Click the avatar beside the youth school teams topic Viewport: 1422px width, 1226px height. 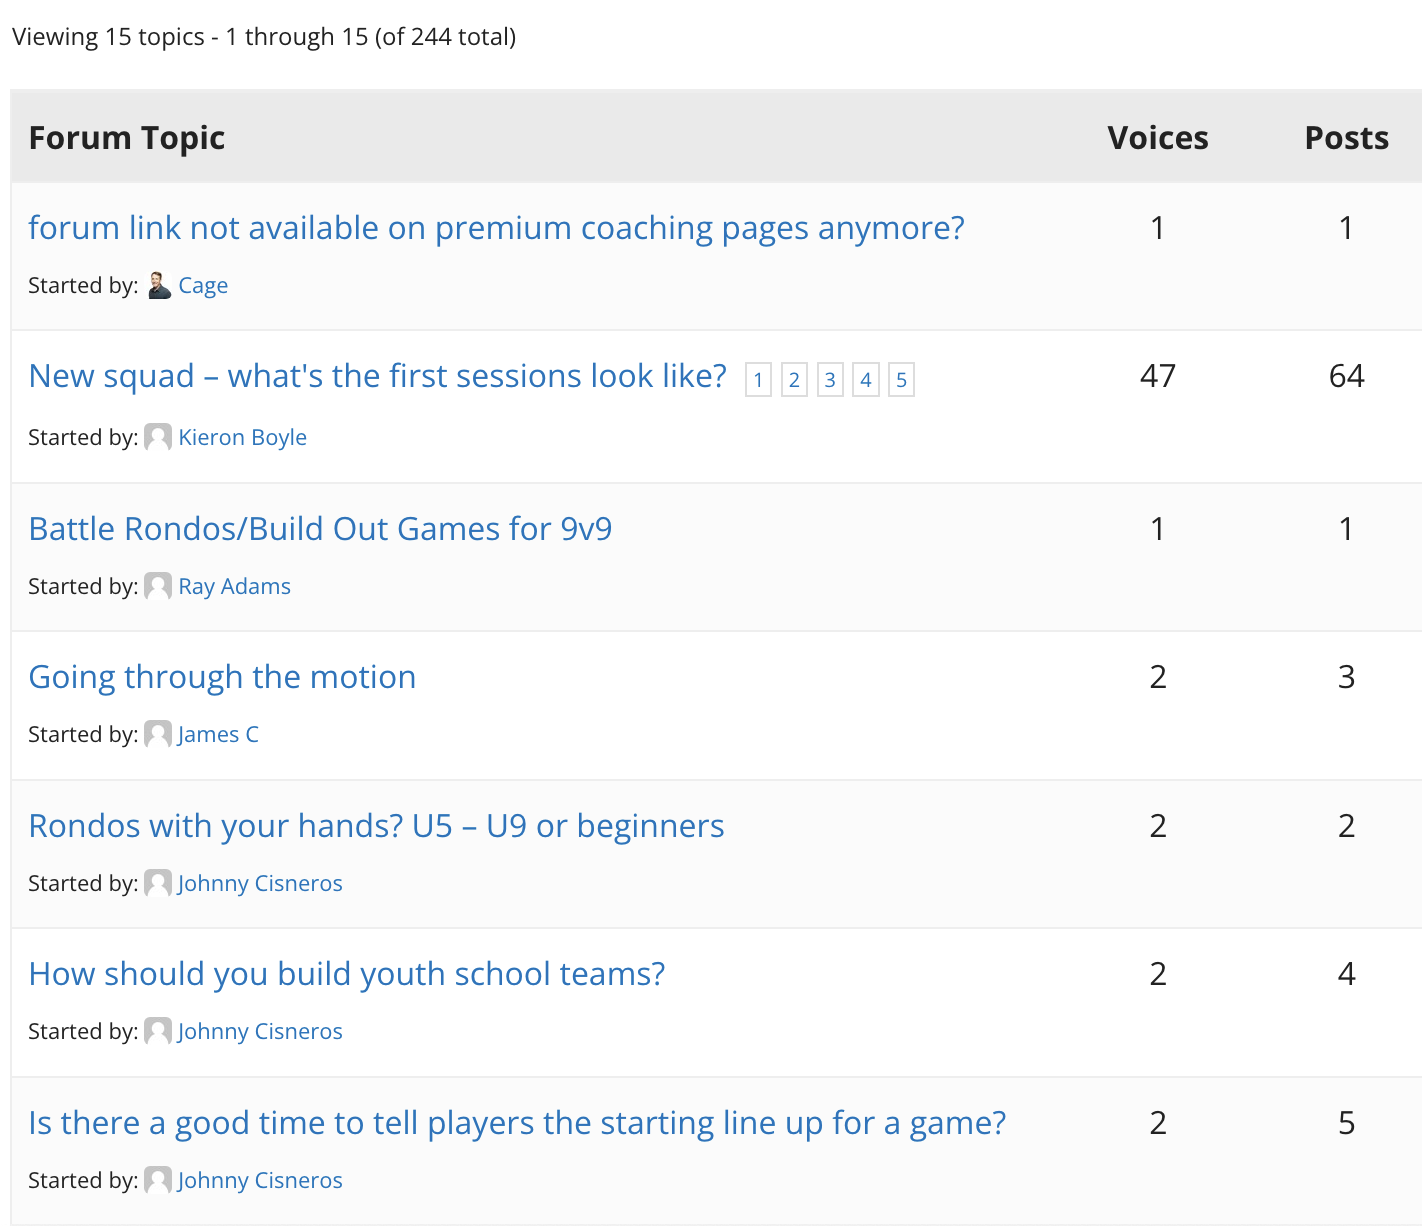(x=157, y=1031)
